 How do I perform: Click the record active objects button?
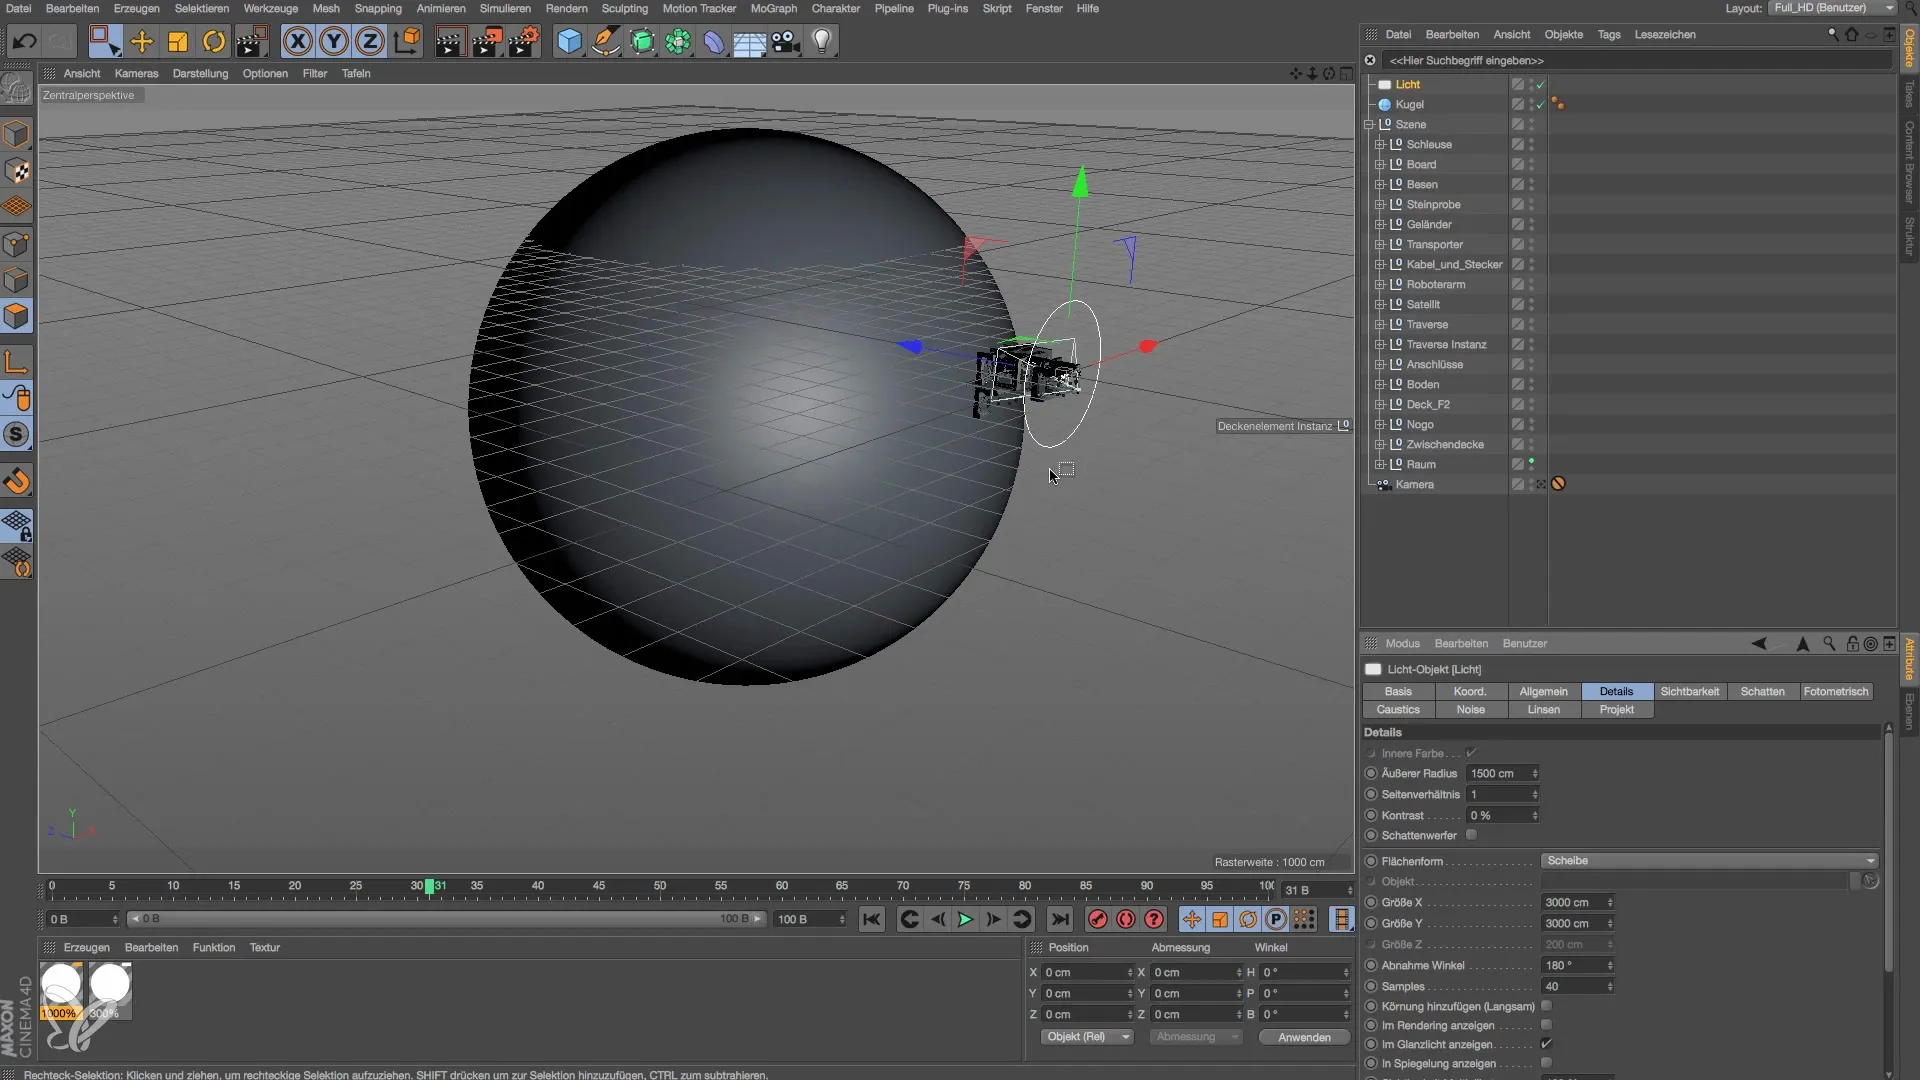pos(1098,919)
